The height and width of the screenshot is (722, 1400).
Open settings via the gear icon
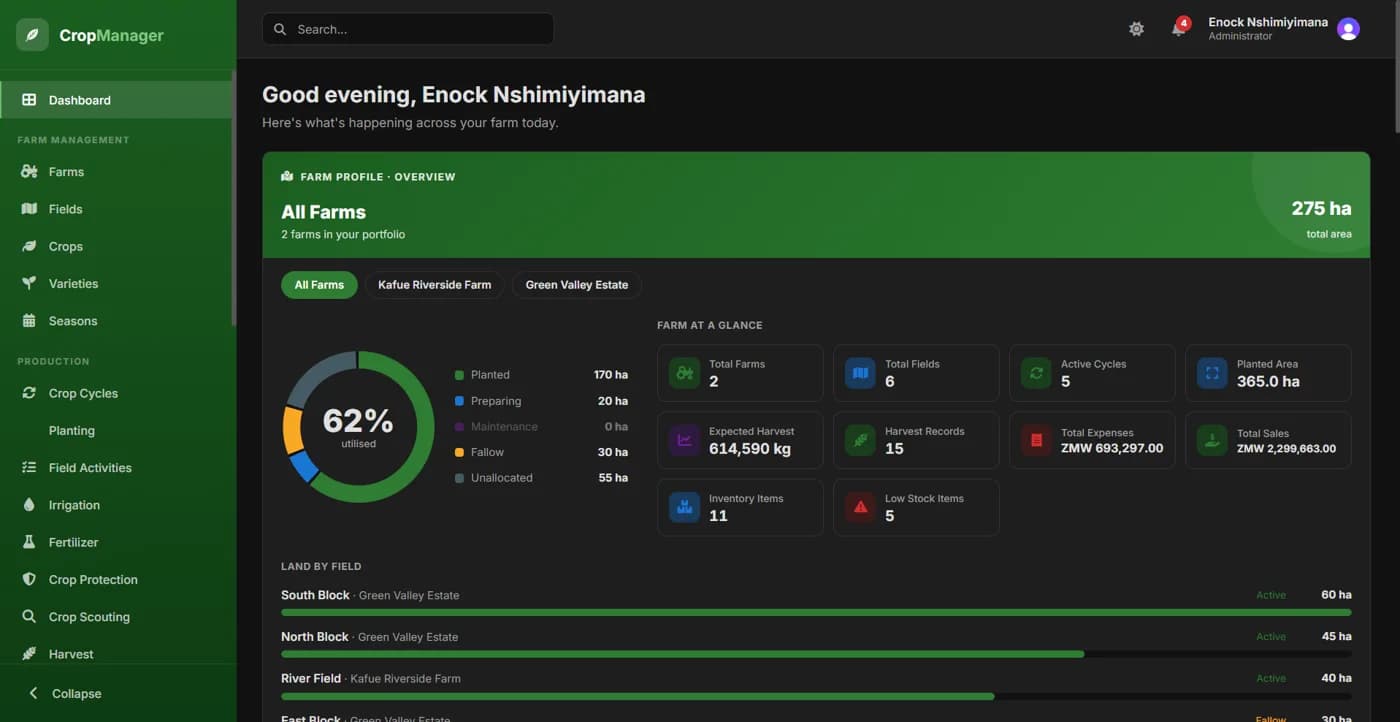pos(1136,29)
